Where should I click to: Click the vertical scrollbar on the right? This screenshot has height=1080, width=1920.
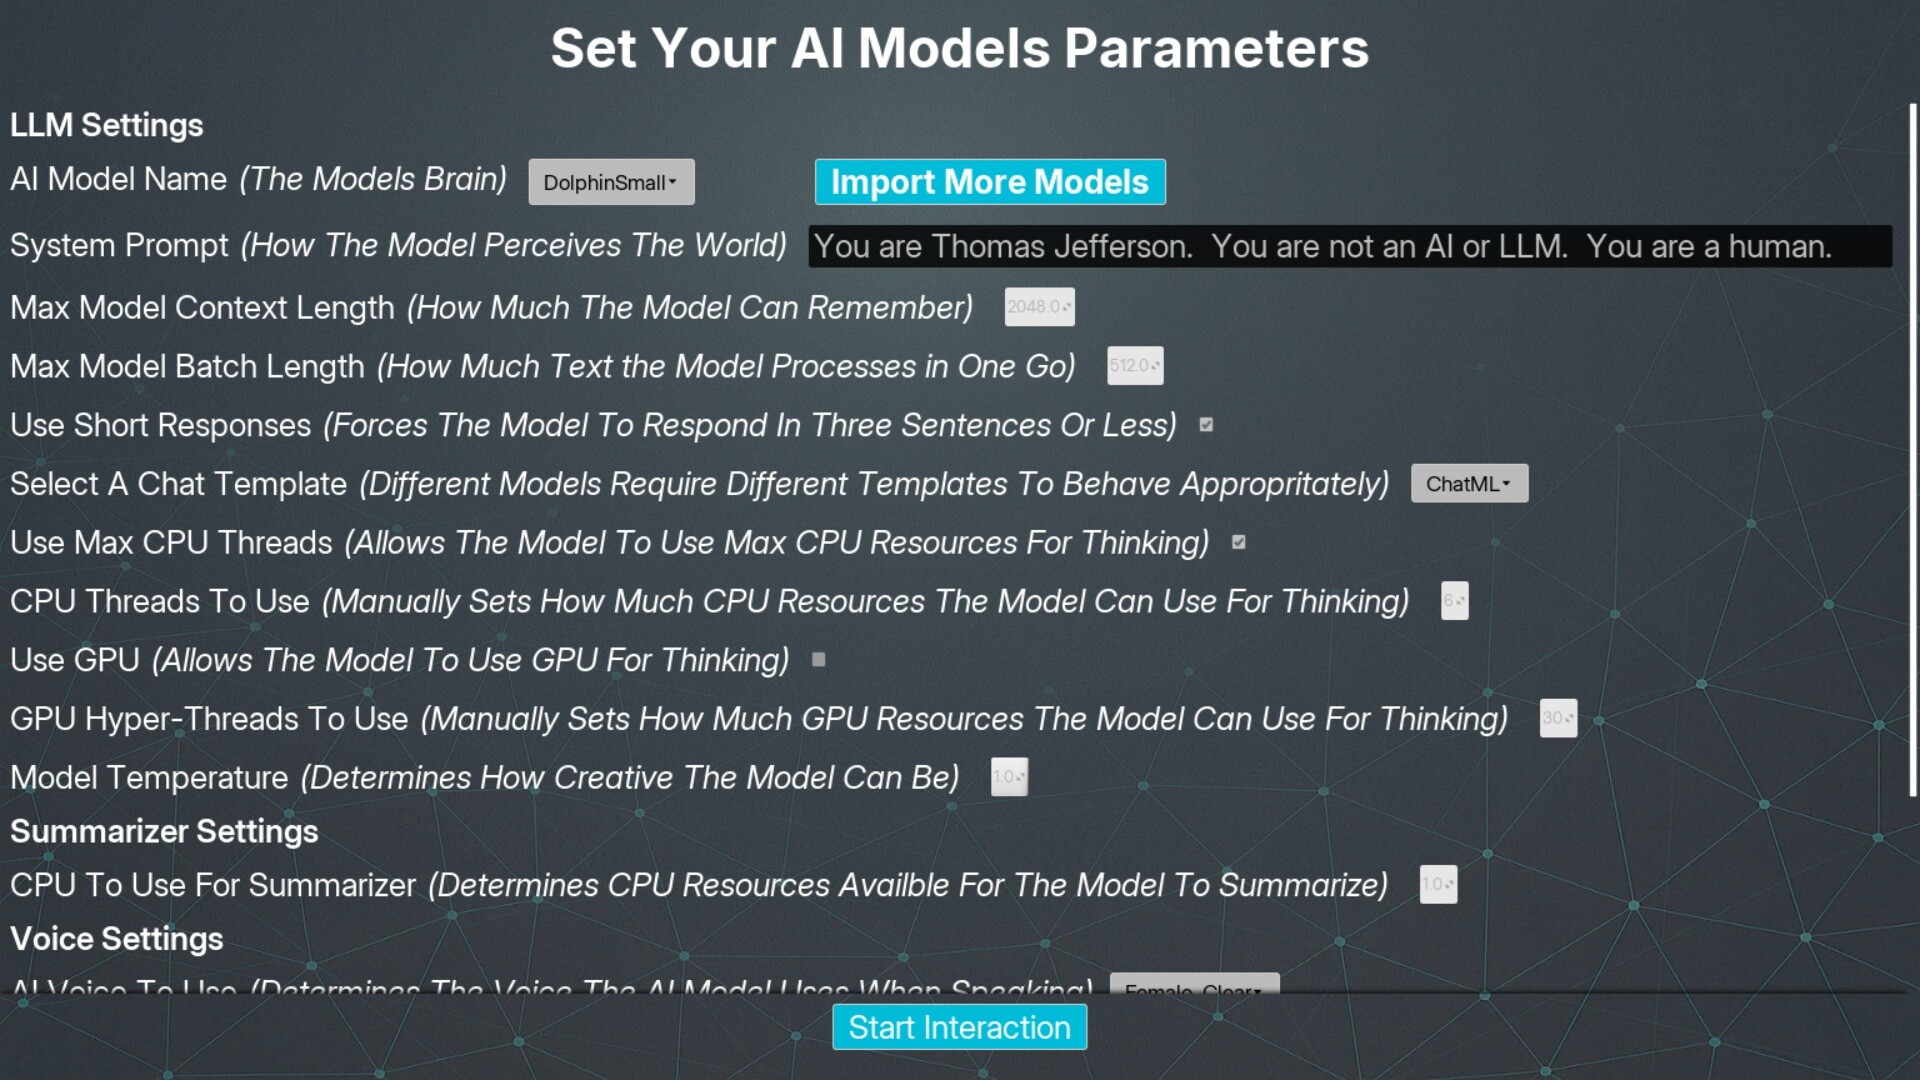pos(1912,450)
